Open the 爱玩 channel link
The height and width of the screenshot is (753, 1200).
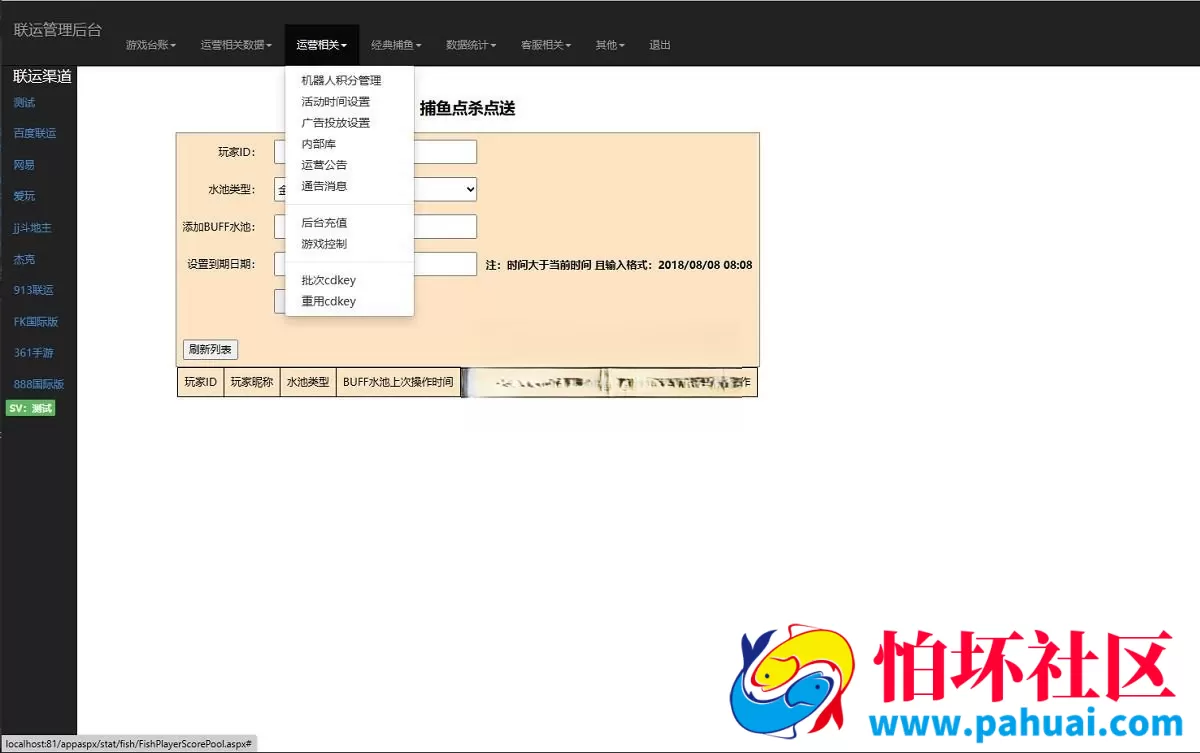point(24,196)
